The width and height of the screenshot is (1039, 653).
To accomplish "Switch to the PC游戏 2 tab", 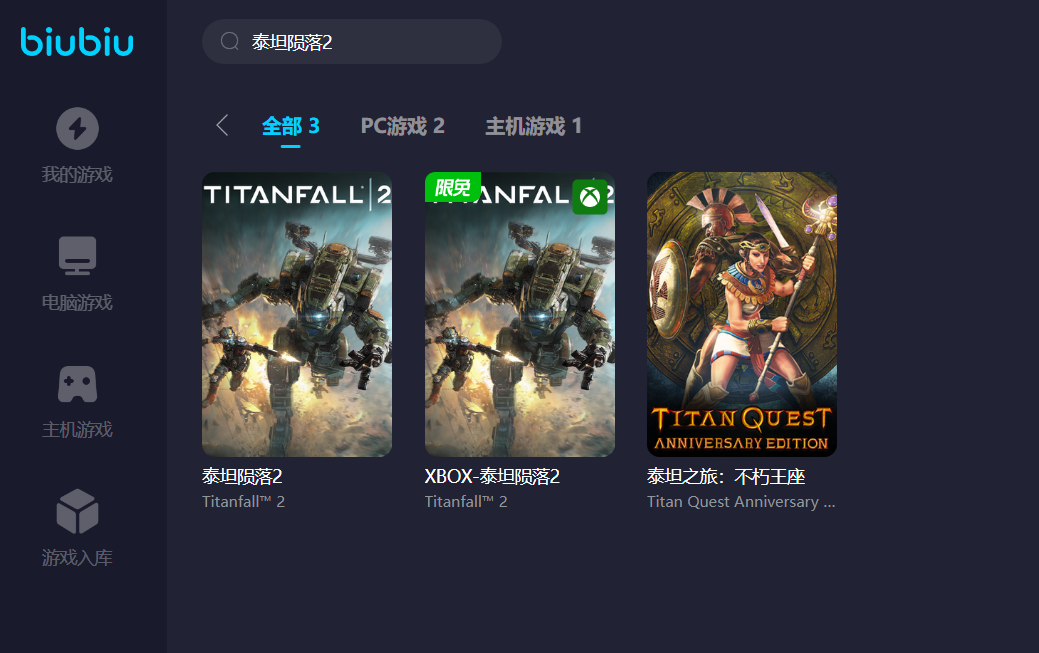I will [x=402, y=126].
